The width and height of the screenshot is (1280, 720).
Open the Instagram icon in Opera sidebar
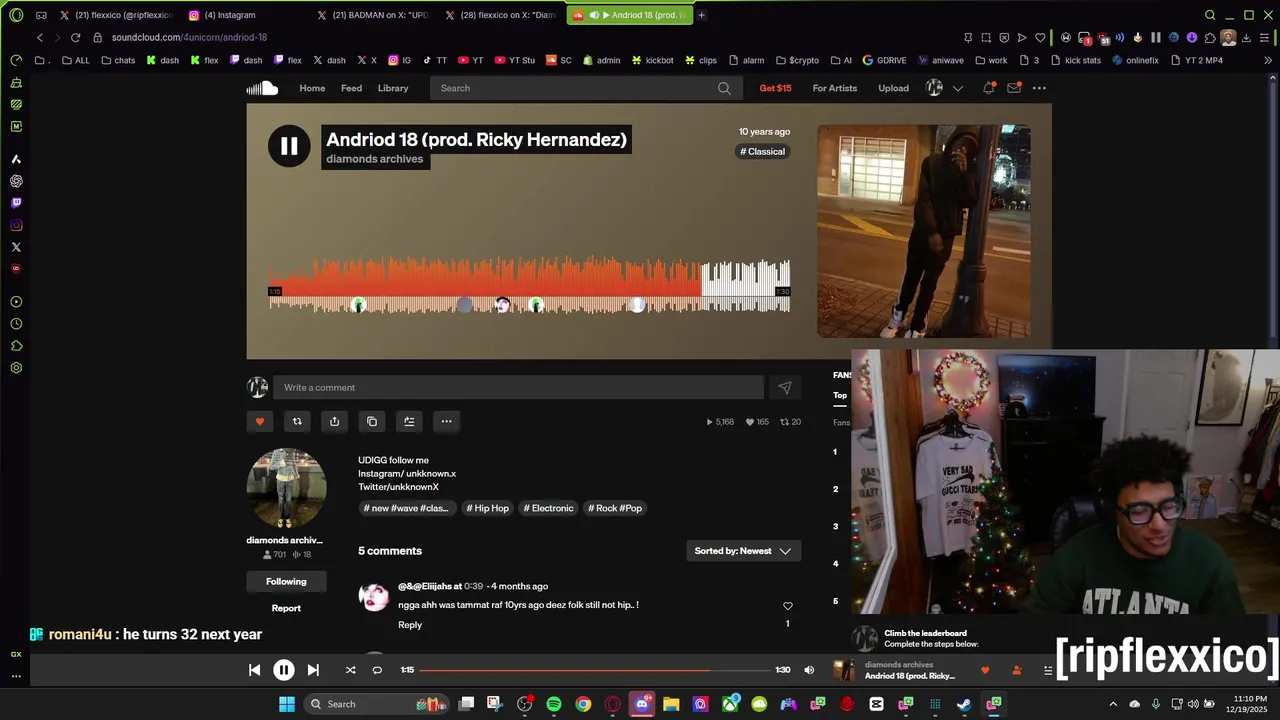click(x=16, y=225)
